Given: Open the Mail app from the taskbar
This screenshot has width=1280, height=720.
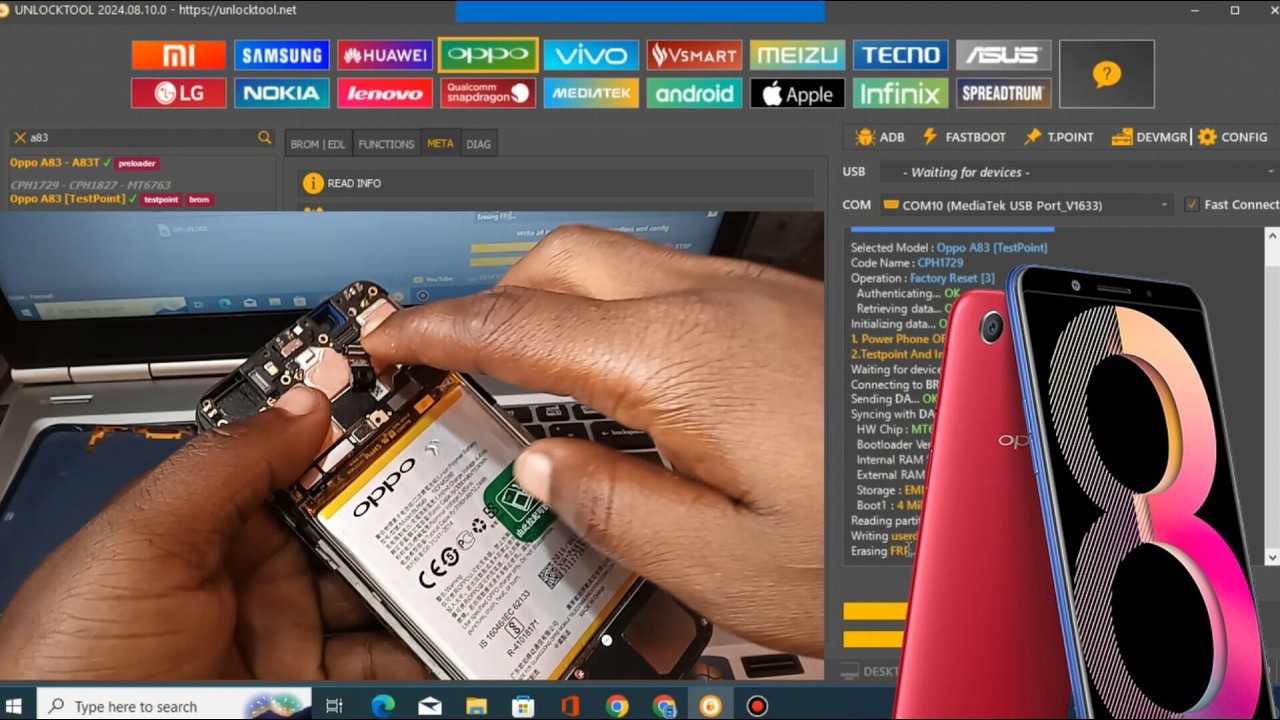Looking at the screenshot, I should [430, 706].
